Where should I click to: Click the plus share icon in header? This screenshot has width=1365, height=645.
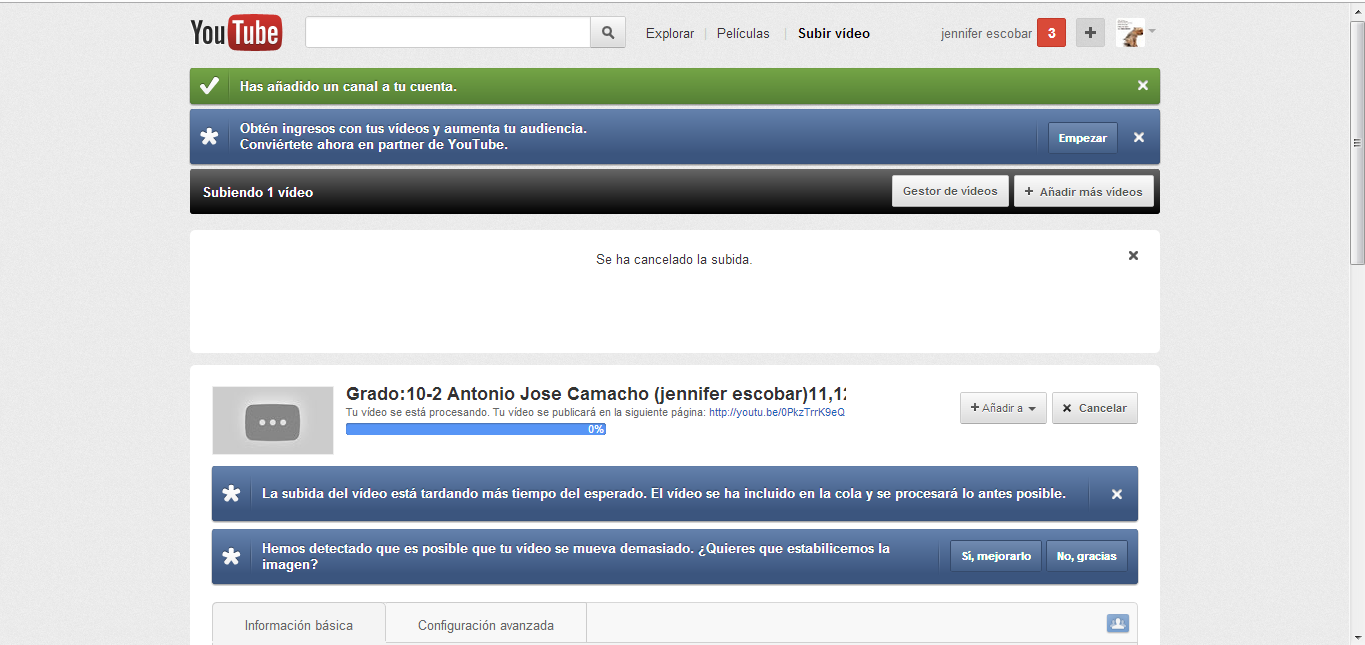[x=1090, y=33]
